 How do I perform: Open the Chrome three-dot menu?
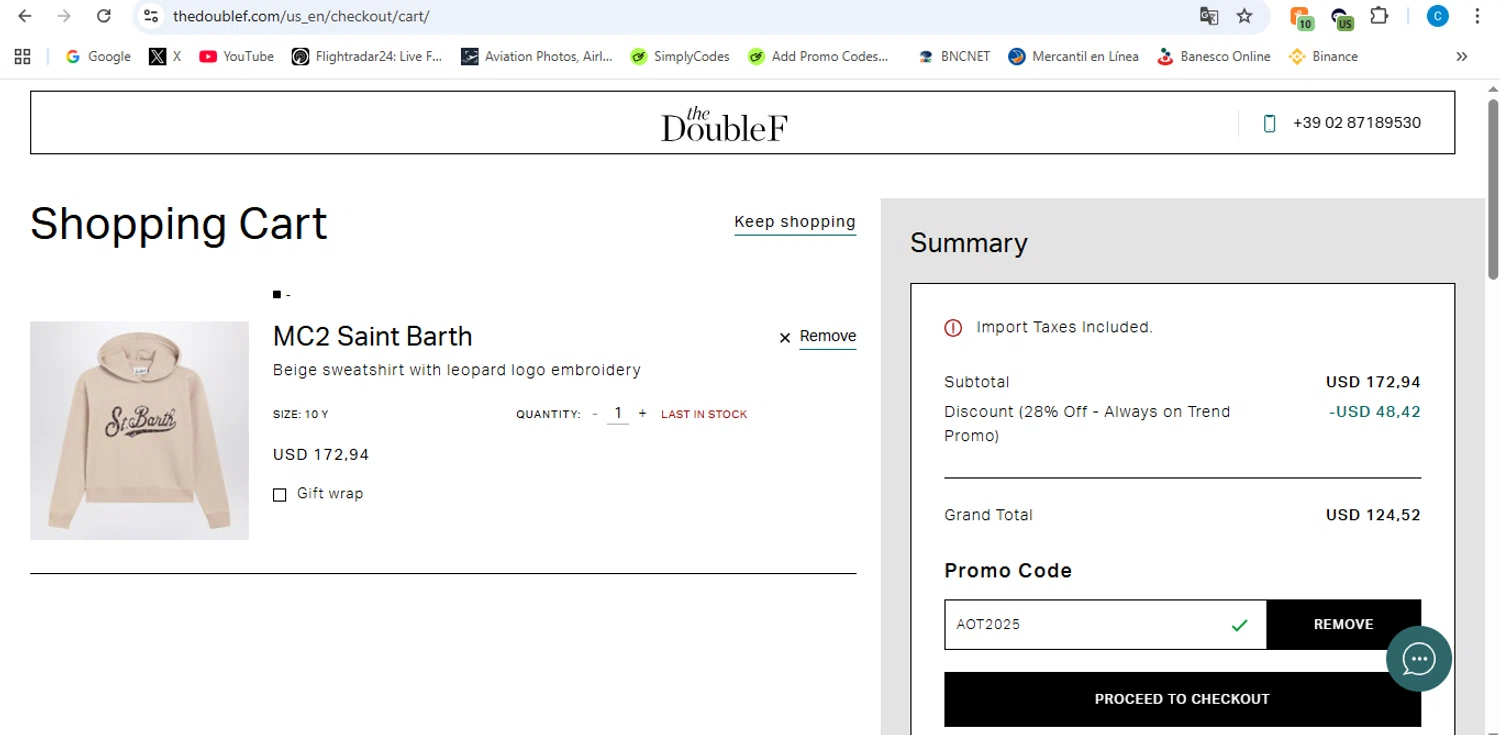click(x=1477, y=16)
